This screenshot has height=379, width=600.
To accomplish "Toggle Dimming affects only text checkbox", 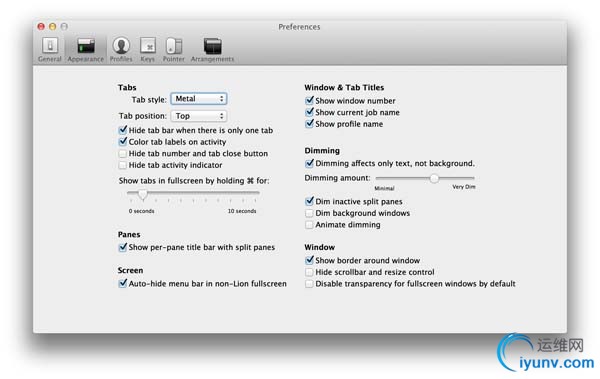I will 309,163.
